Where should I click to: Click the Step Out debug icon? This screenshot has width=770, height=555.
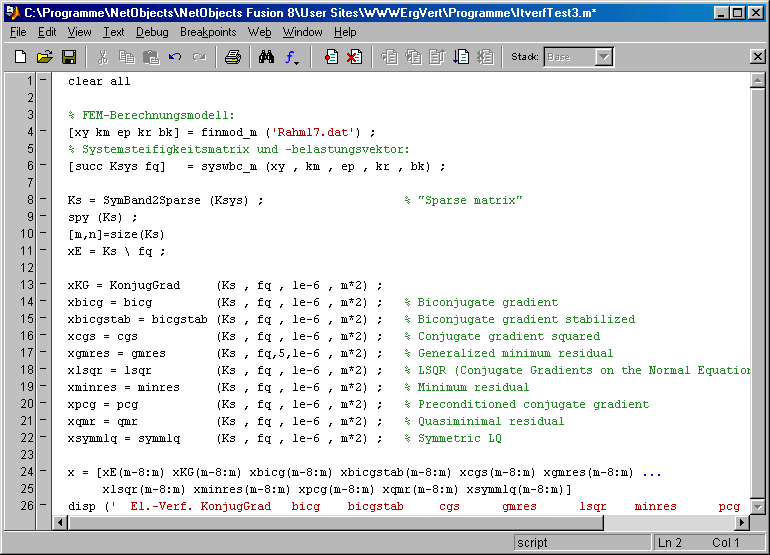[x=437, y=57]
